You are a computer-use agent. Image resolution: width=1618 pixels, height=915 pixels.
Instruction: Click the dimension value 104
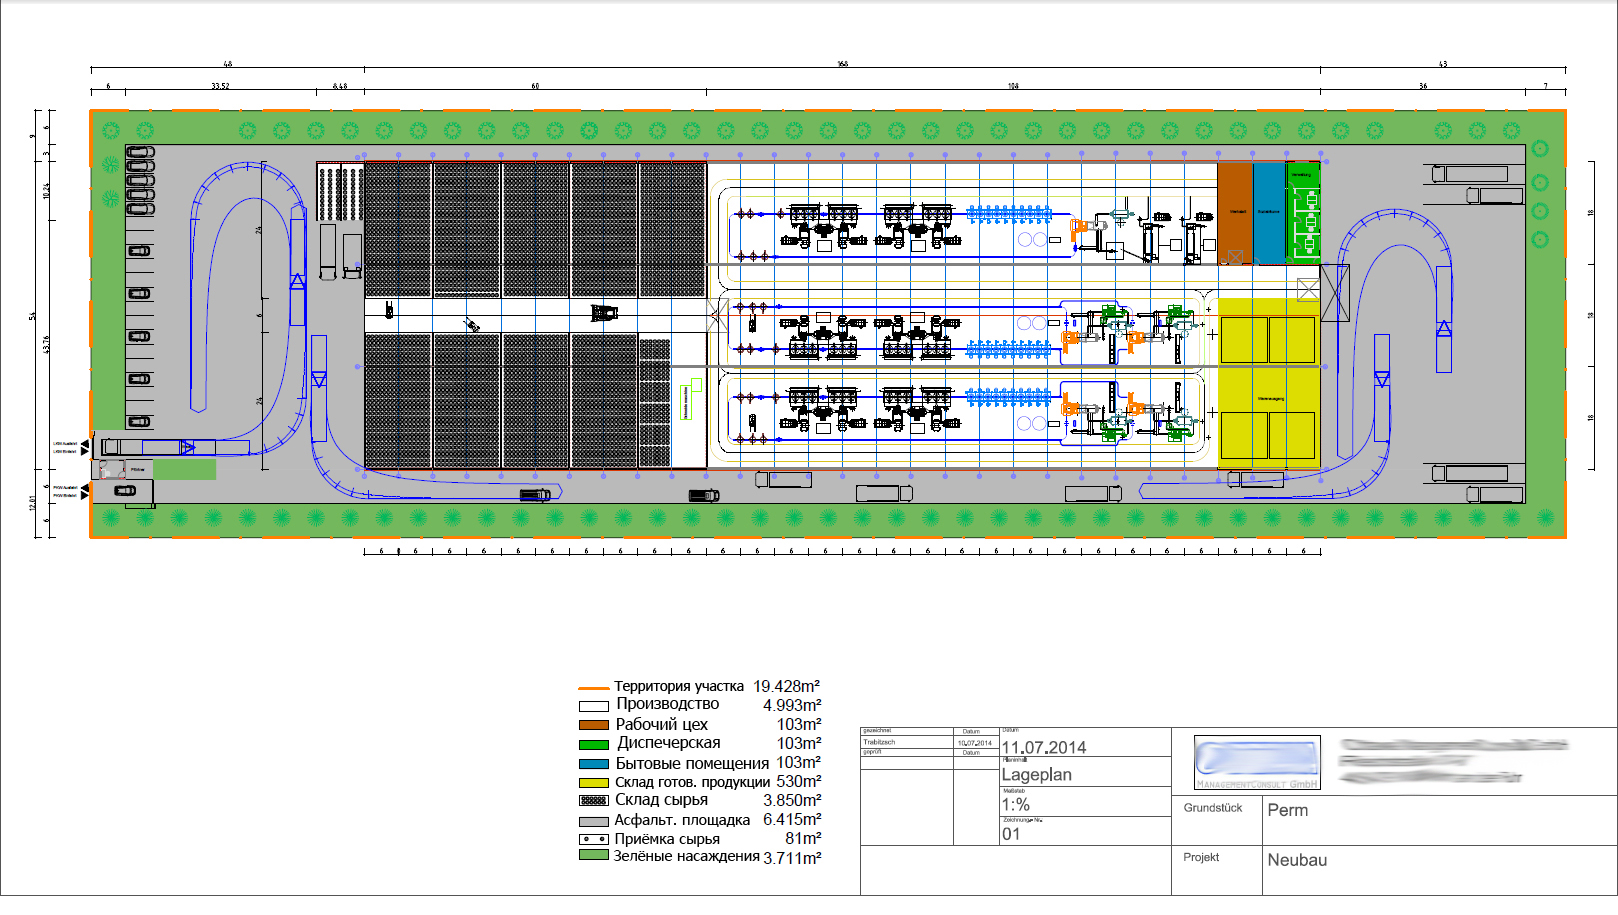1013,86
